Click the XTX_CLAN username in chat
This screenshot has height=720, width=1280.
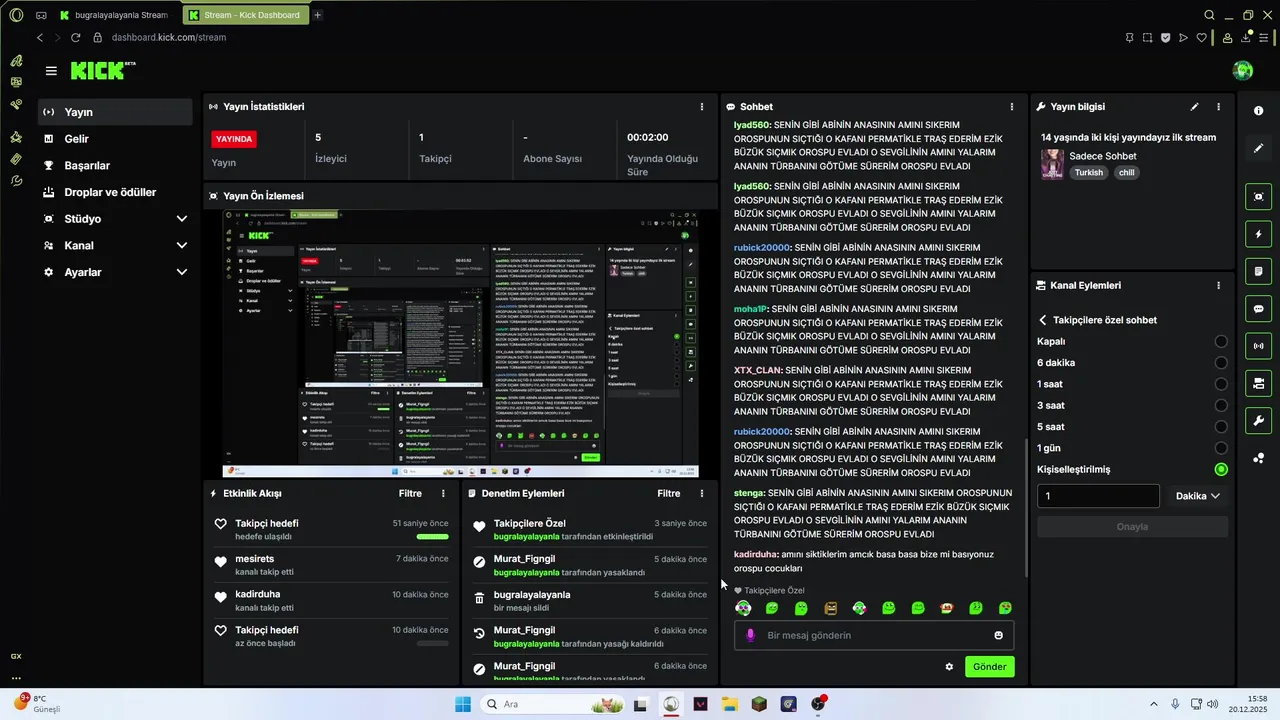coord(758,370)
